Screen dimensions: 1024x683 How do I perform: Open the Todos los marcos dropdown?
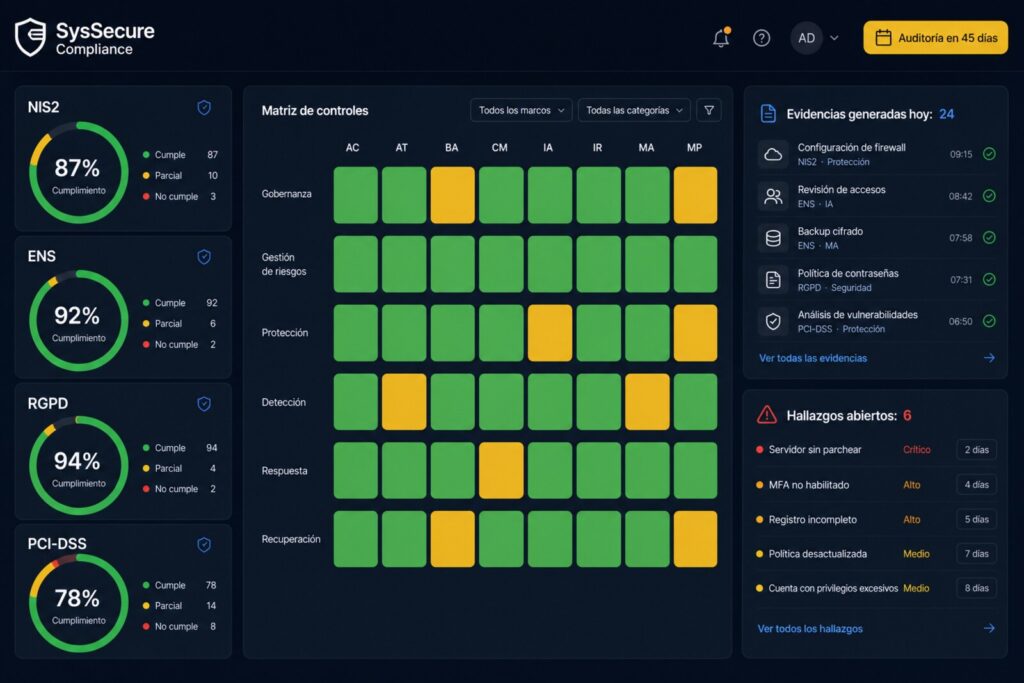tap(521, 110)
